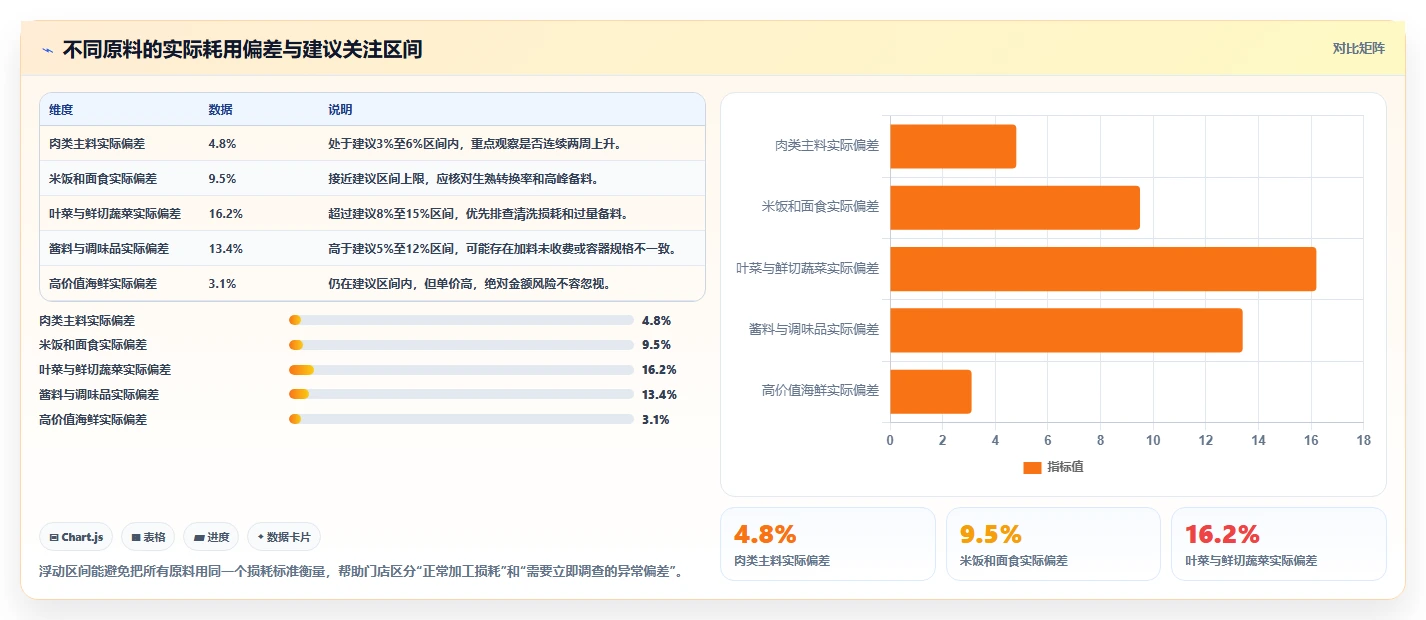This screenshot has height=620, width=1426.
Task: Open the 16.2% 叶菜与鲜切蔬菜 data card
Action: [x=1279, y=544]
